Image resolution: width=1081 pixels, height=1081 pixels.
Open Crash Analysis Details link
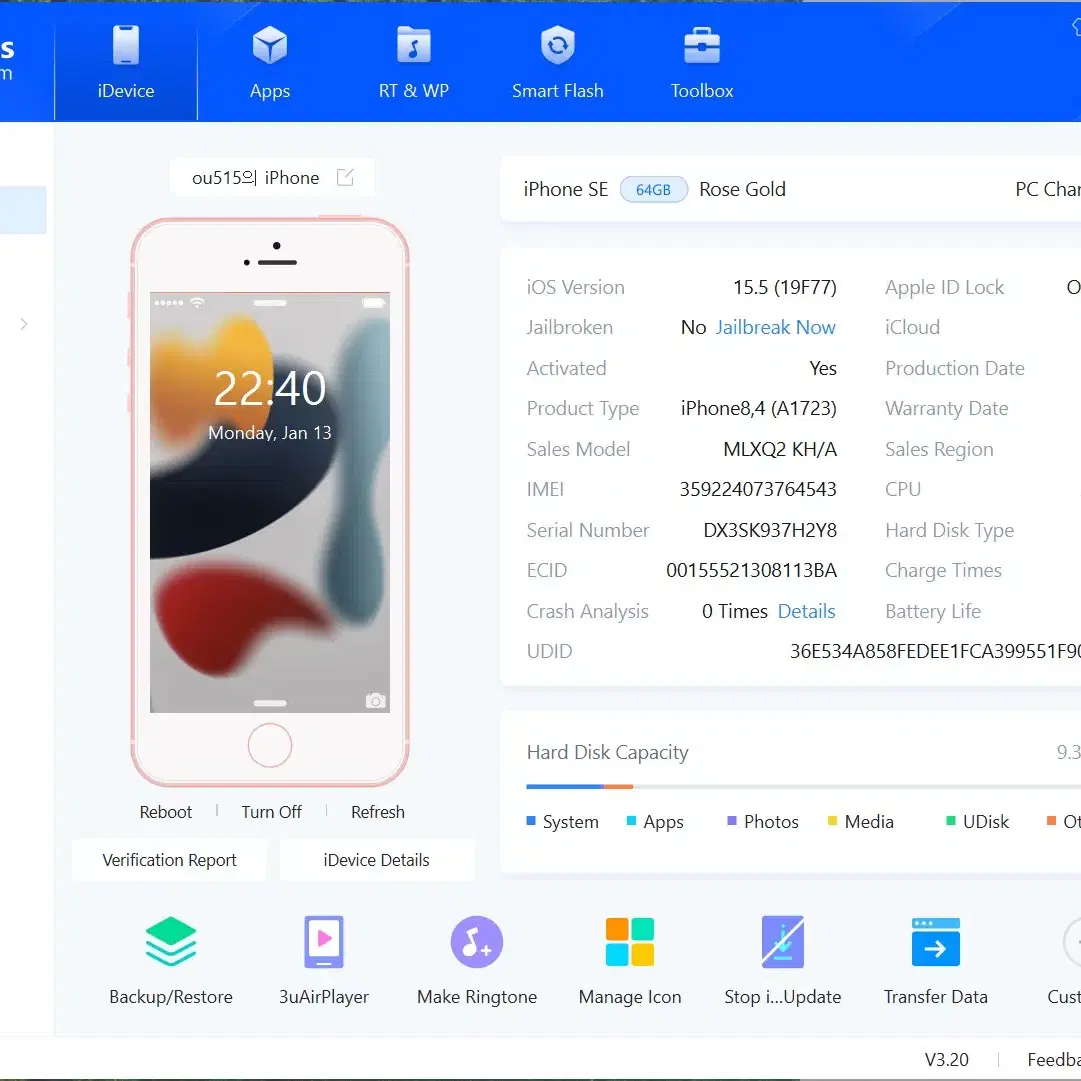pyautogui.click(x=807, y=612)
